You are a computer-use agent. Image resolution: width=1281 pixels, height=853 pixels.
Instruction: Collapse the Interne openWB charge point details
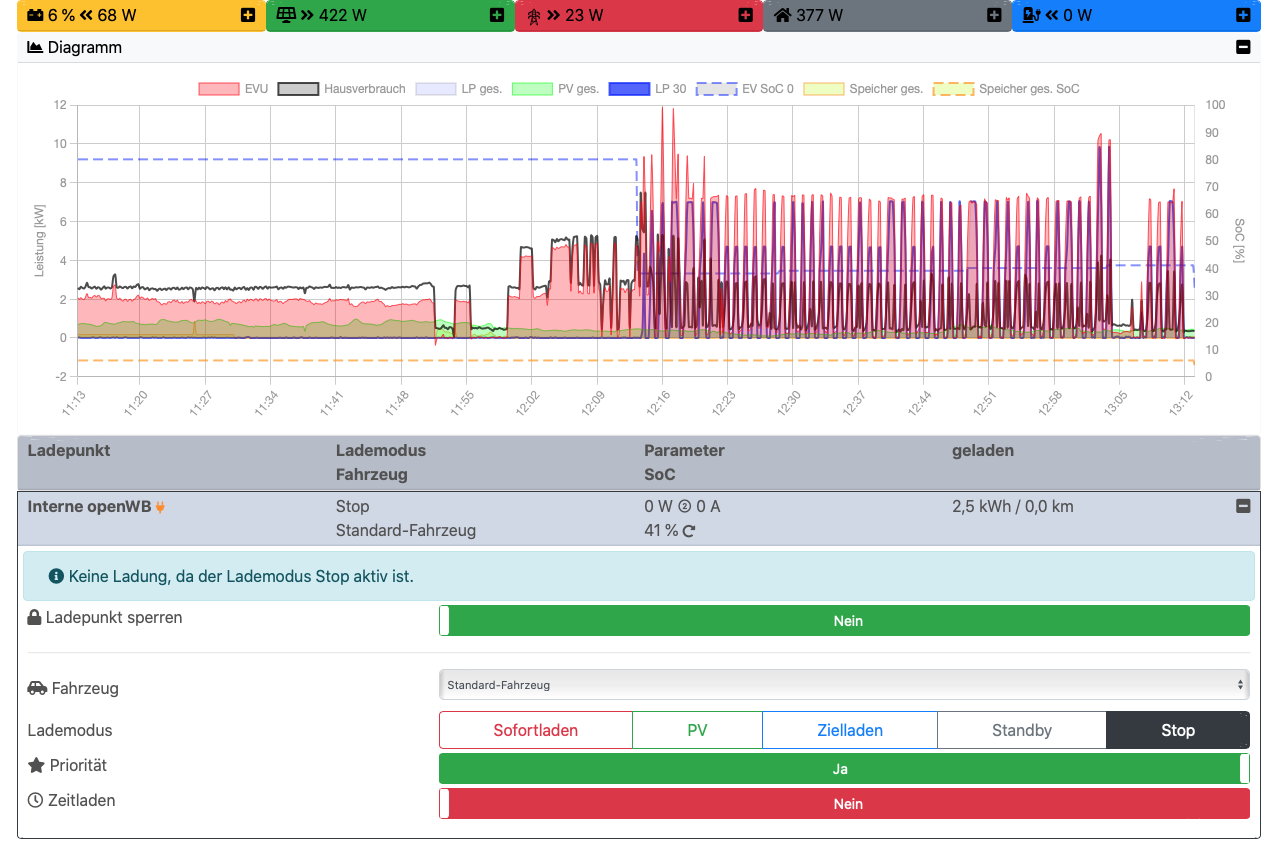pos(1243,506)
